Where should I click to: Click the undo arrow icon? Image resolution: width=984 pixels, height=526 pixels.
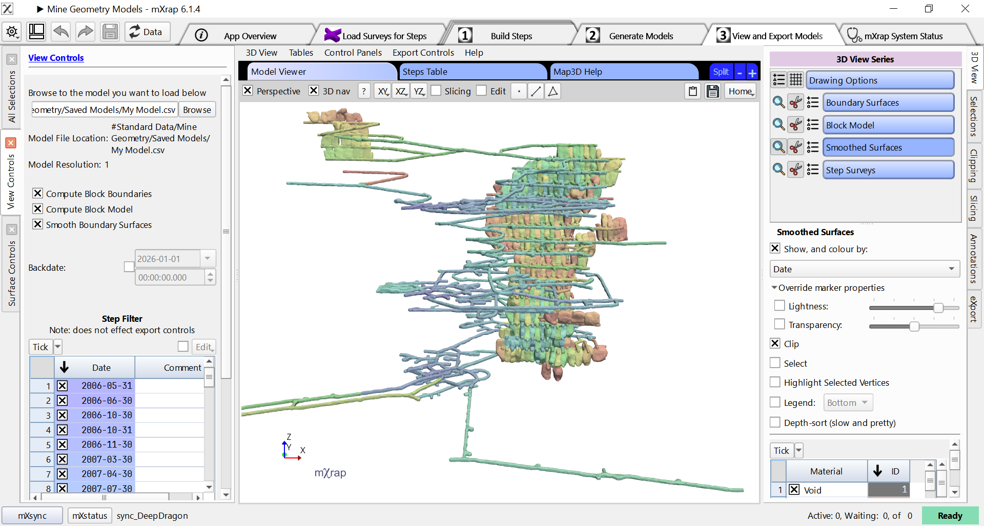click(x=61, y=32)
